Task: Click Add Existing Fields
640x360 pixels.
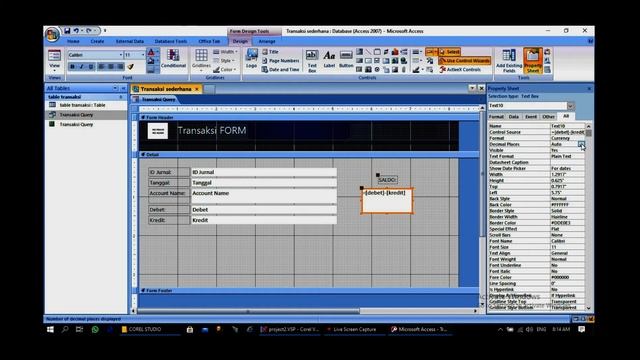Action: coord(509,61)
